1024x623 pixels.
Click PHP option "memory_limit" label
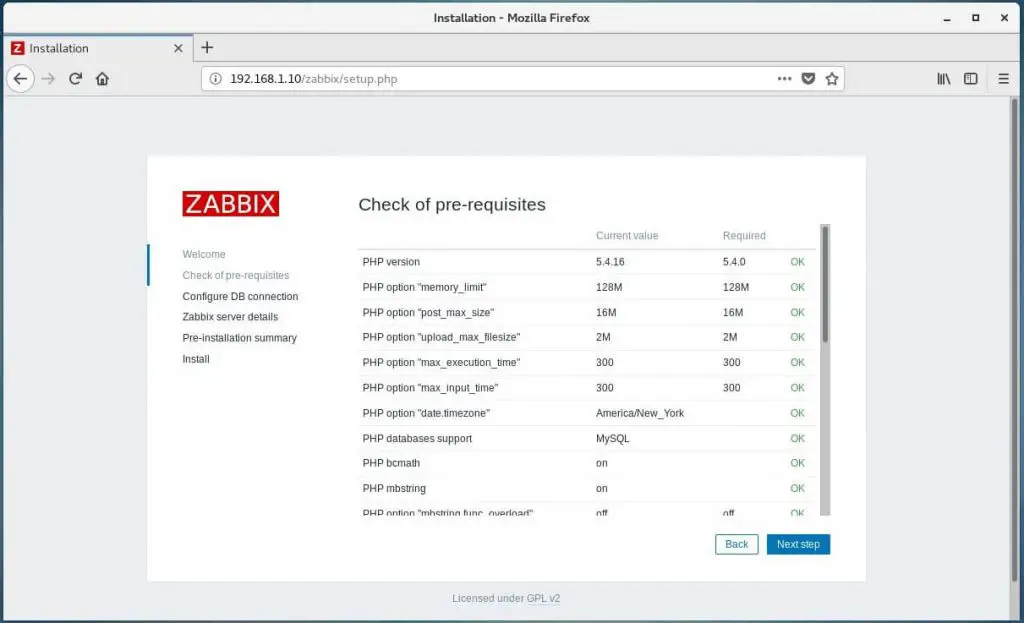[424, 287]
